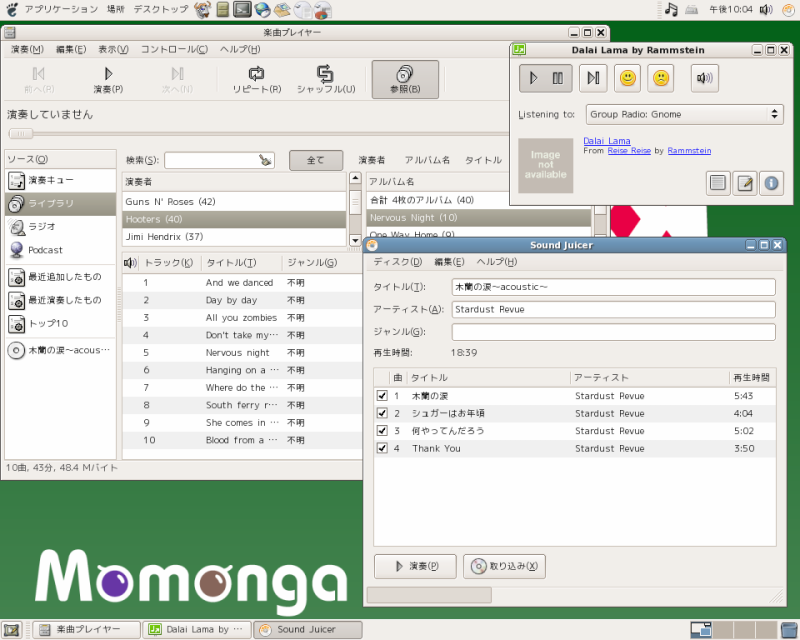Click the artist list scroll-down arrow
Image resolution: width=800 pixels, height=640 pixels.
coord(355,240)
